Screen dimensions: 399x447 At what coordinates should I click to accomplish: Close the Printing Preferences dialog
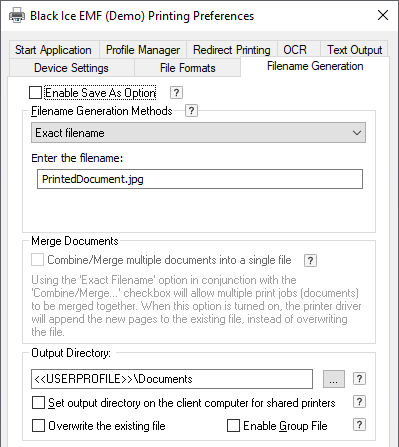point(383,15)
